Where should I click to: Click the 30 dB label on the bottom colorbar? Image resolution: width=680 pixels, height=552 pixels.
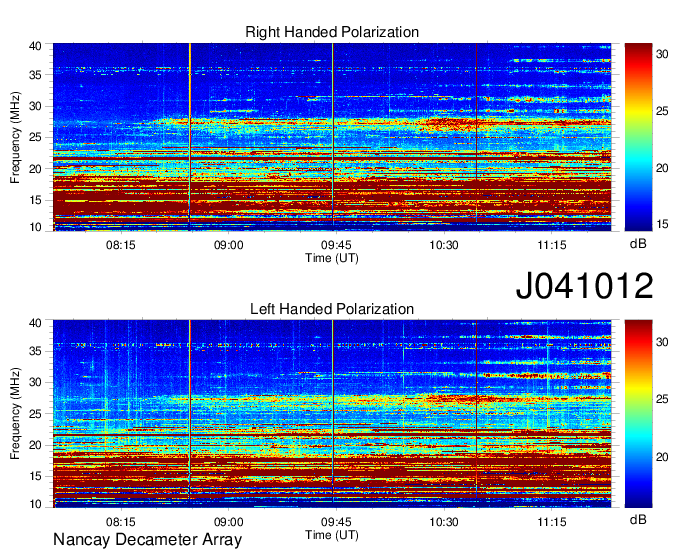pos(662,342)
